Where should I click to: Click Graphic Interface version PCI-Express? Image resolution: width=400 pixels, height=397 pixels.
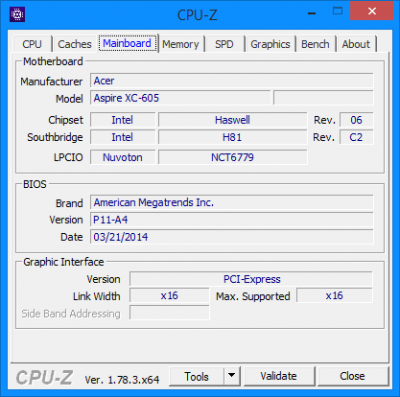click(x=251, y=279)
